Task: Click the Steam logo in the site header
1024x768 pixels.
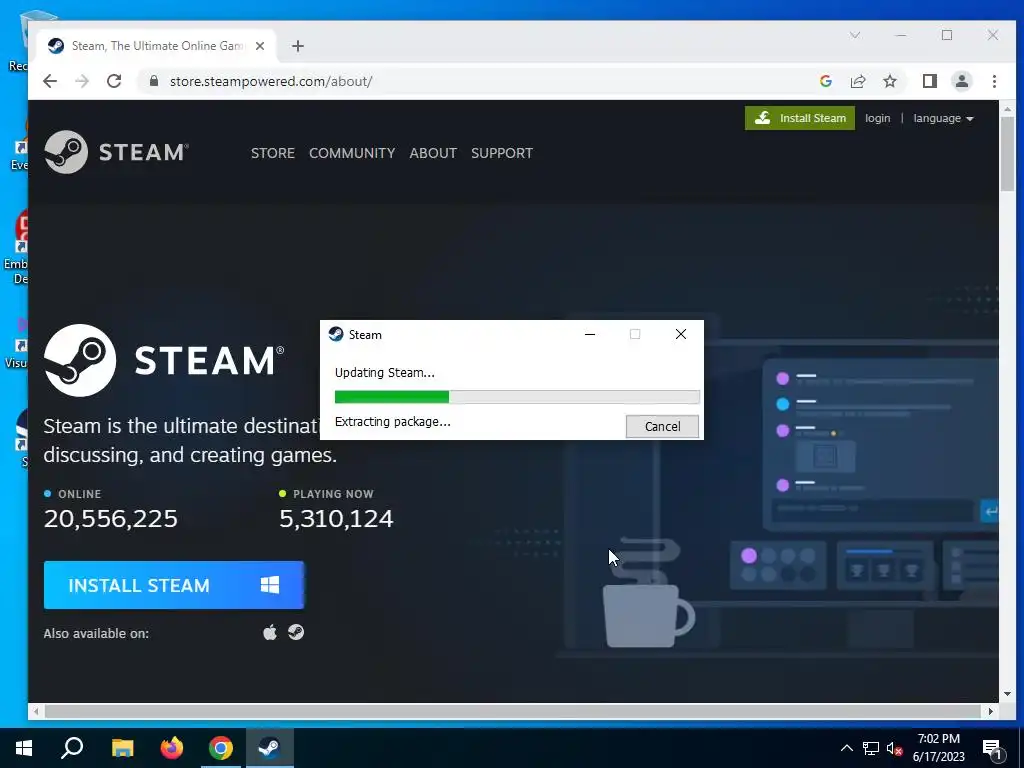Action: pyautogui.click(x=116, y=152)
